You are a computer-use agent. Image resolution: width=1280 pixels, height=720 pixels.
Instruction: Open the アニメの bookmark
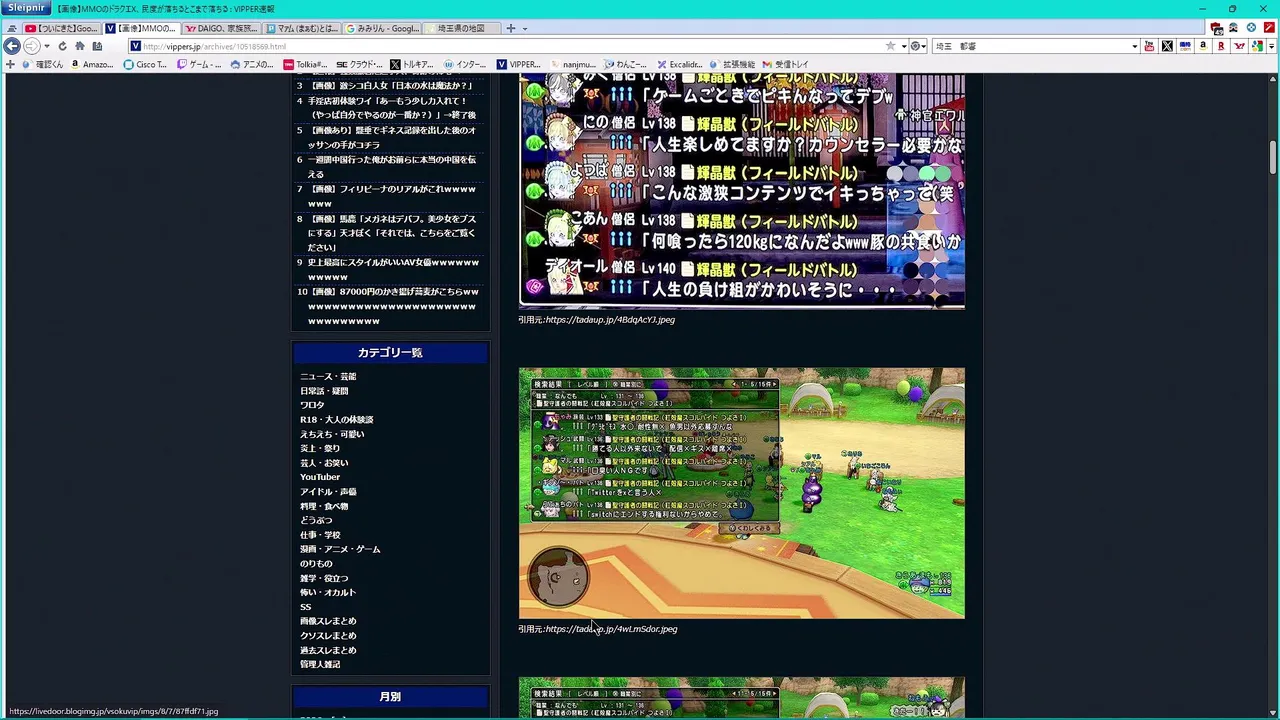[x=252, y=64]
